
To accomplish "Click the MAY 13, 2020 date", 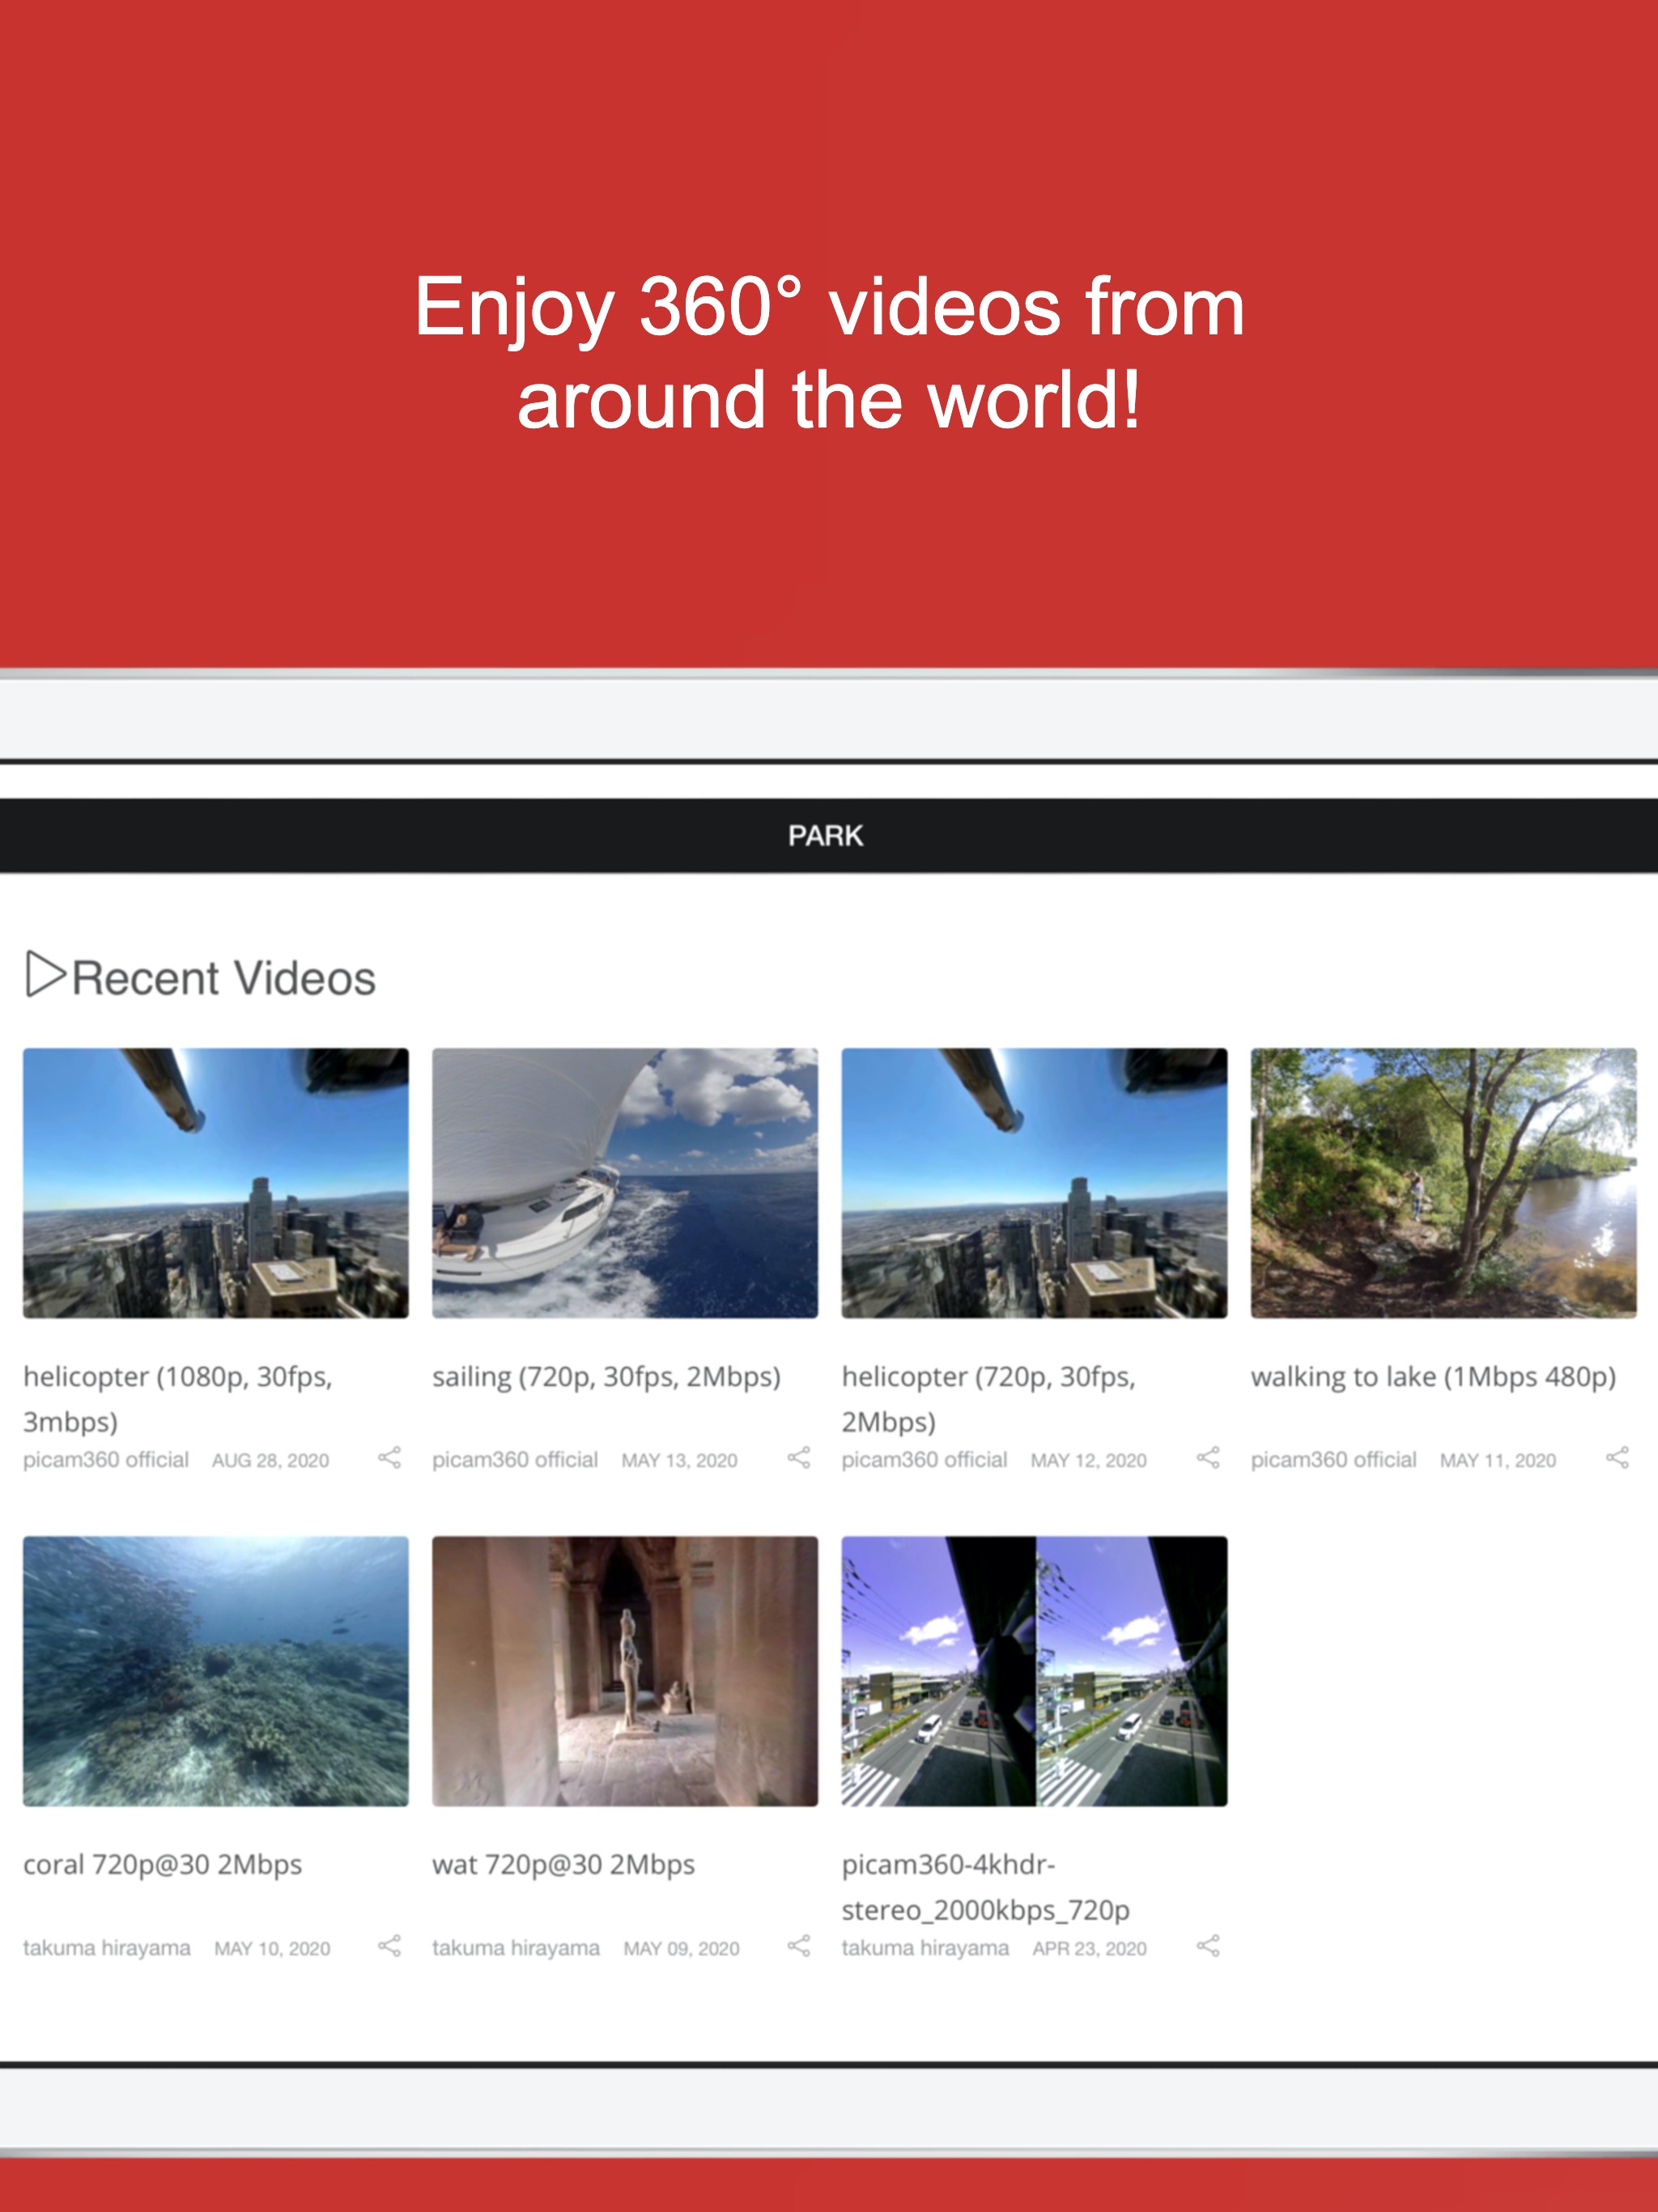I will pyautogui.click(x=679, y=1461).
